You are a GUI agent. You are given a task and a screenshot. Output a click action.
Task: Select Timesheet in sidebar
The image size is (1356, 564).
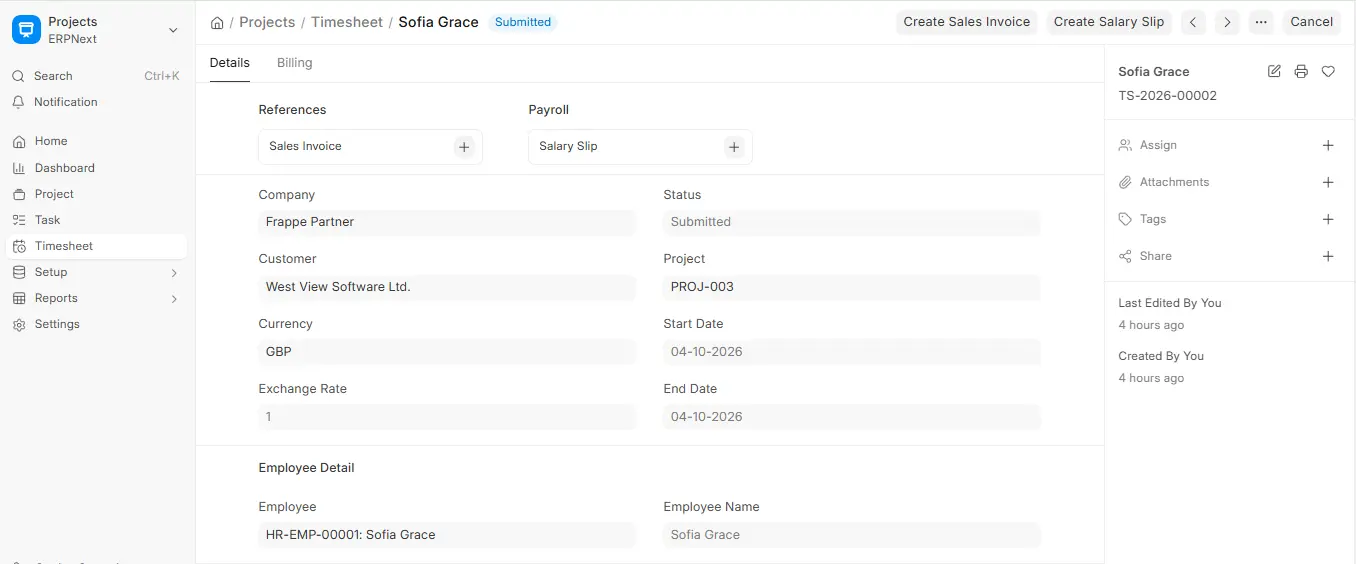(97, 246)
